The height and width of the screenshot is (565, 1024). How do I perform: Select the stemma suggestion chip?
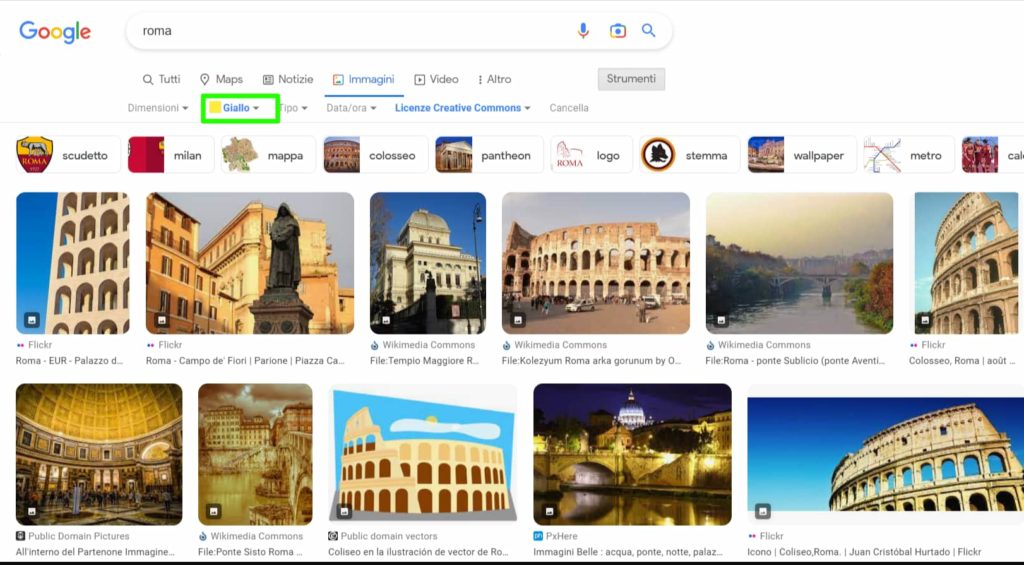click(x=690, y=155)
